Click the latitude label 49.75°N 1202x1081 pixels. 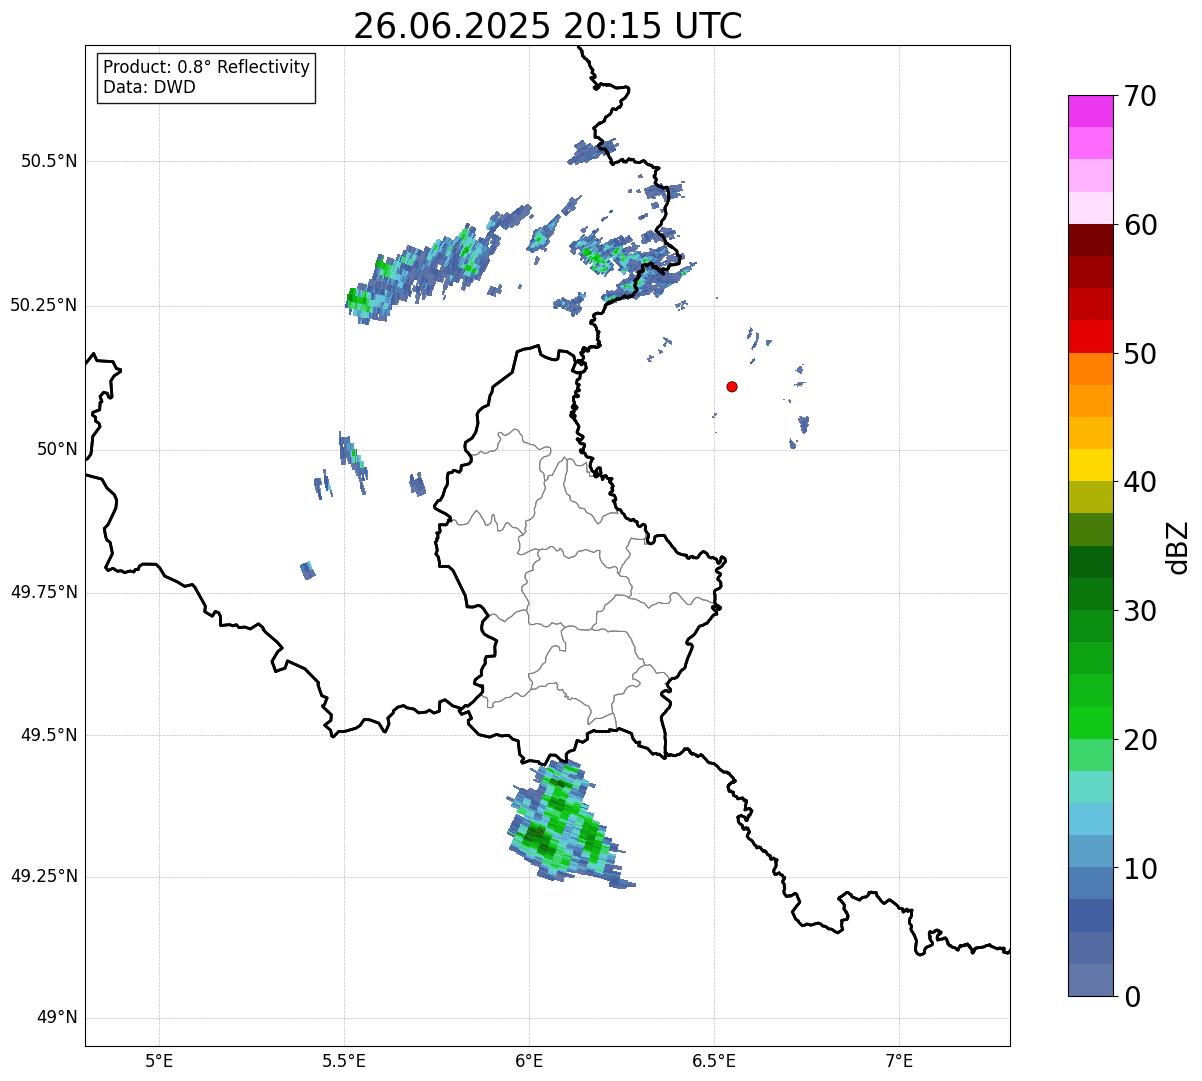tap(44, 592)
